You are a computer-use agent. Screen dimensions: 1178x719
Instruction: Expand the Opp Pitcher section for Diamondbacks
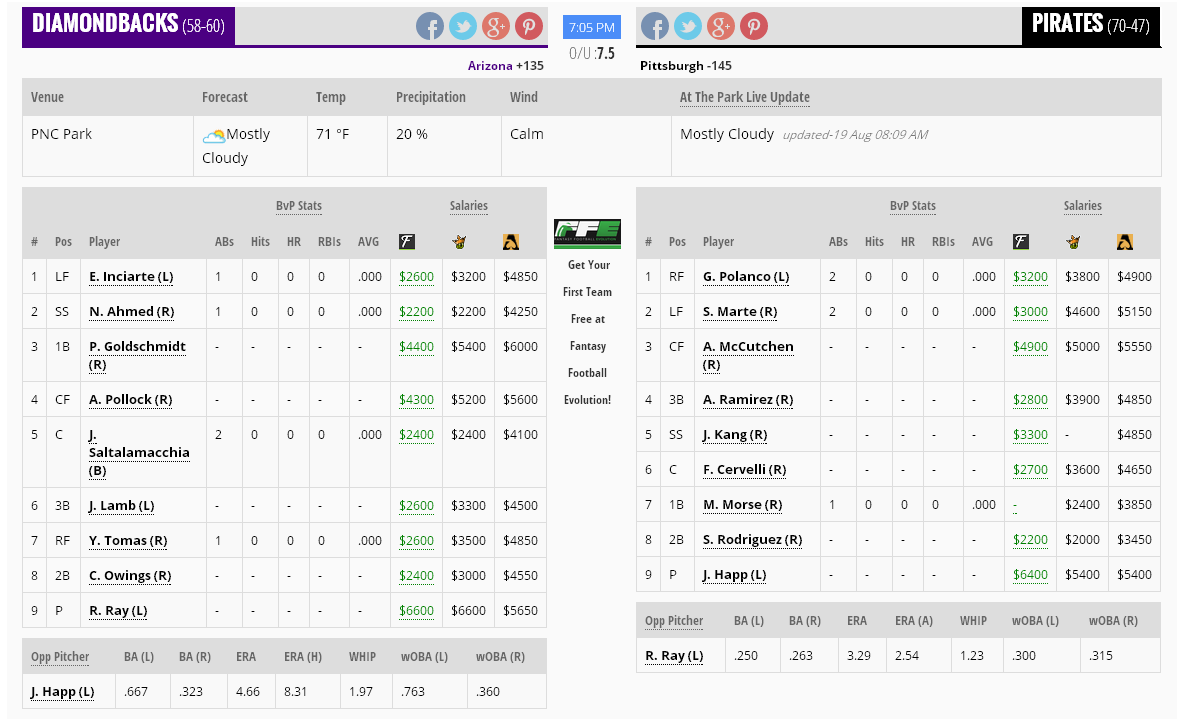(x=60, y=656)
